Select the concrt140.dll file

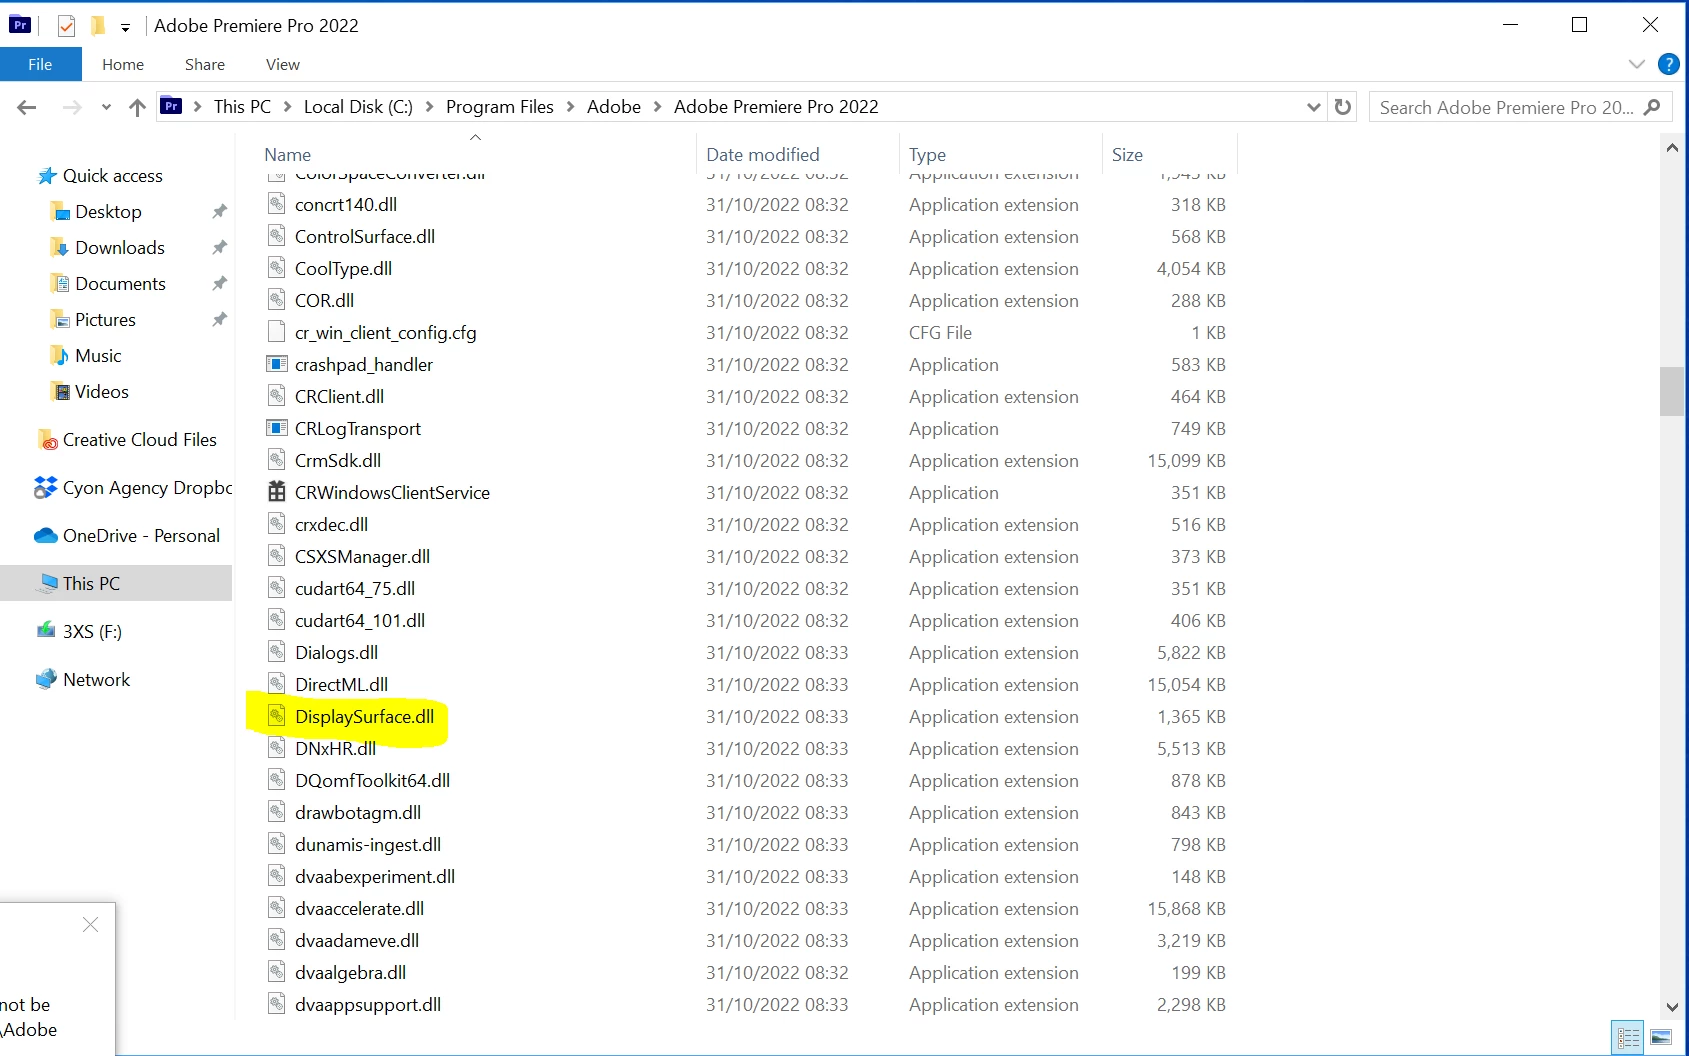click(x=346, y=205)
